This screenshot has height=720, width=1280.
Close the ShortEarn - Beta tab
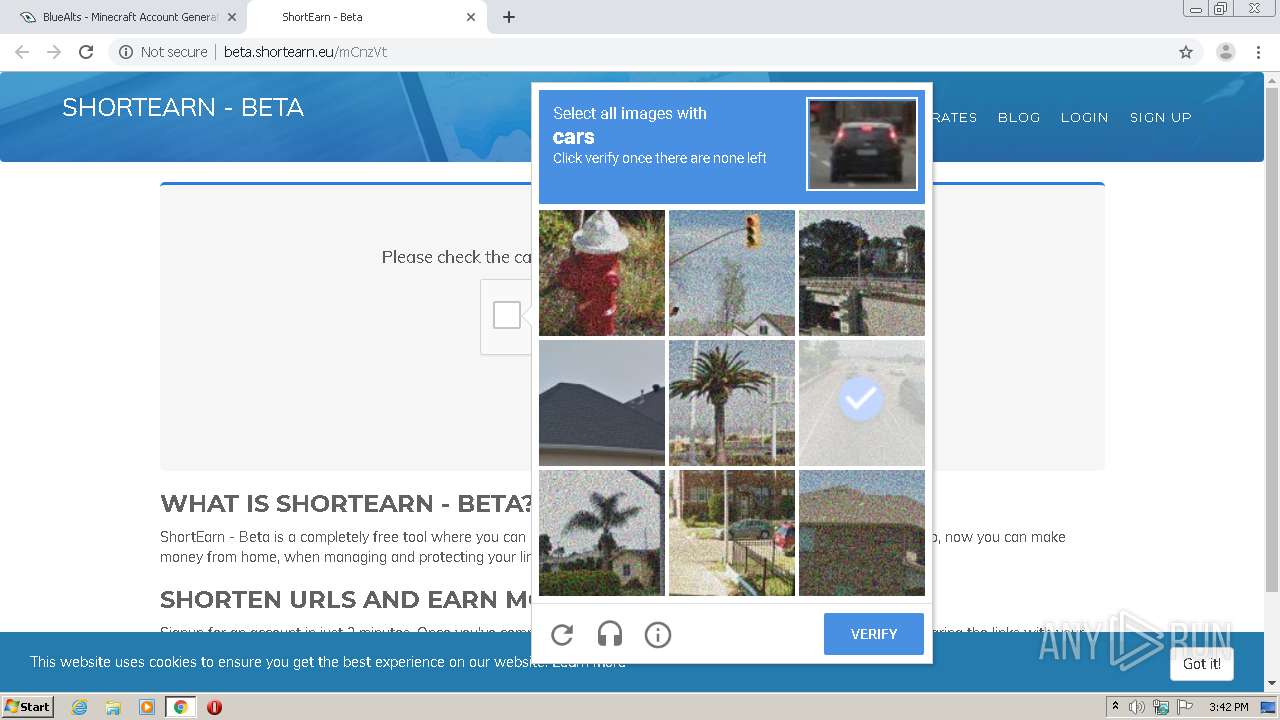tap(470, 17)
